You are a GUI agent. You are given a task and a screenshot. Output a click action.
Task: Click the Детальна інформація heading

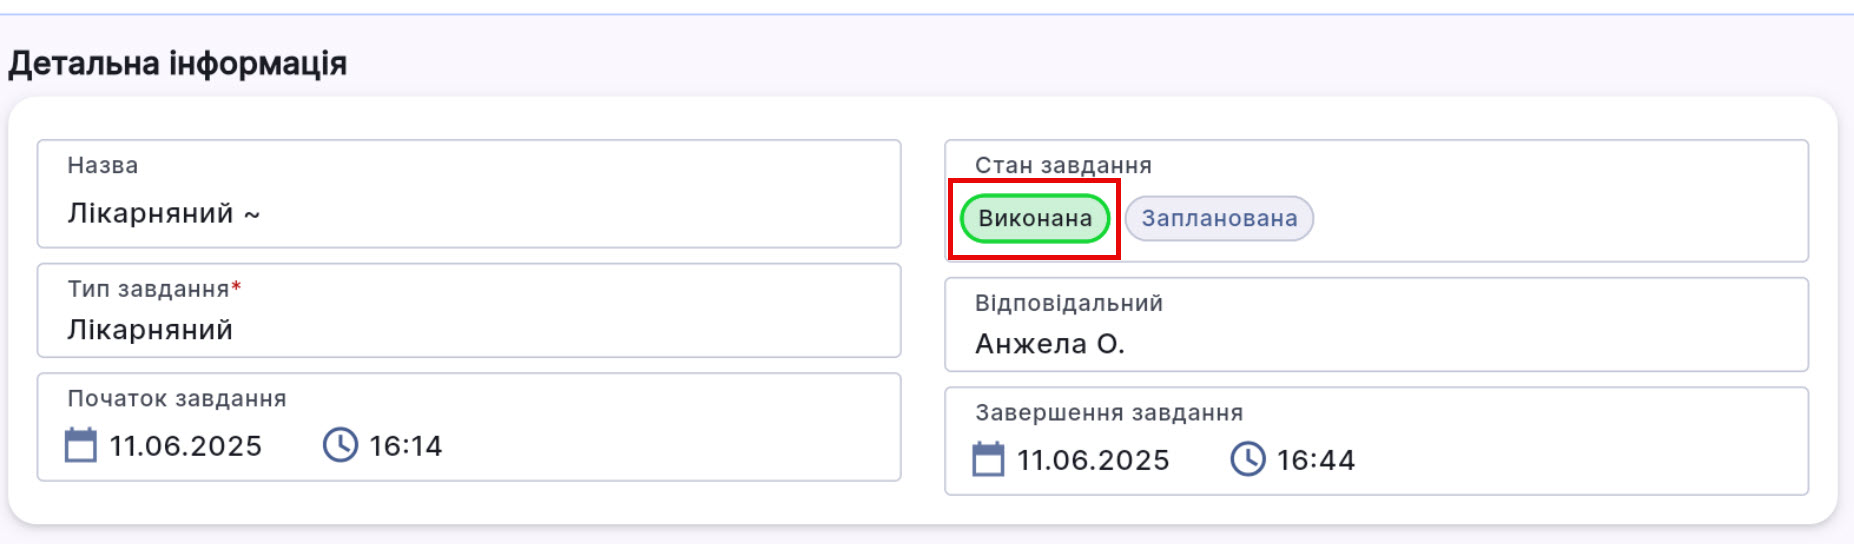[x=178, y=64]
